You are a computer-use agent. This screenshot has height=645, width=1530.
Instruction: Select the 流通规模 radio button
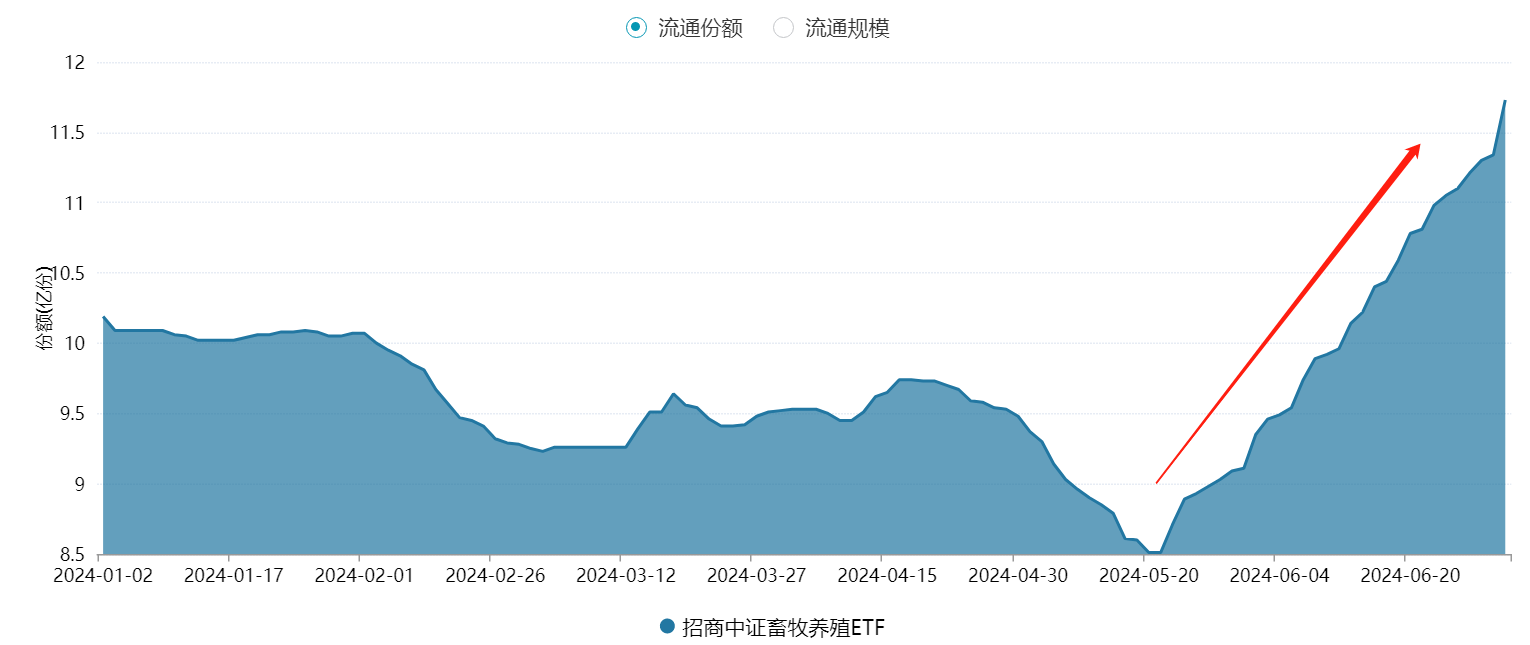coord(783,28)
